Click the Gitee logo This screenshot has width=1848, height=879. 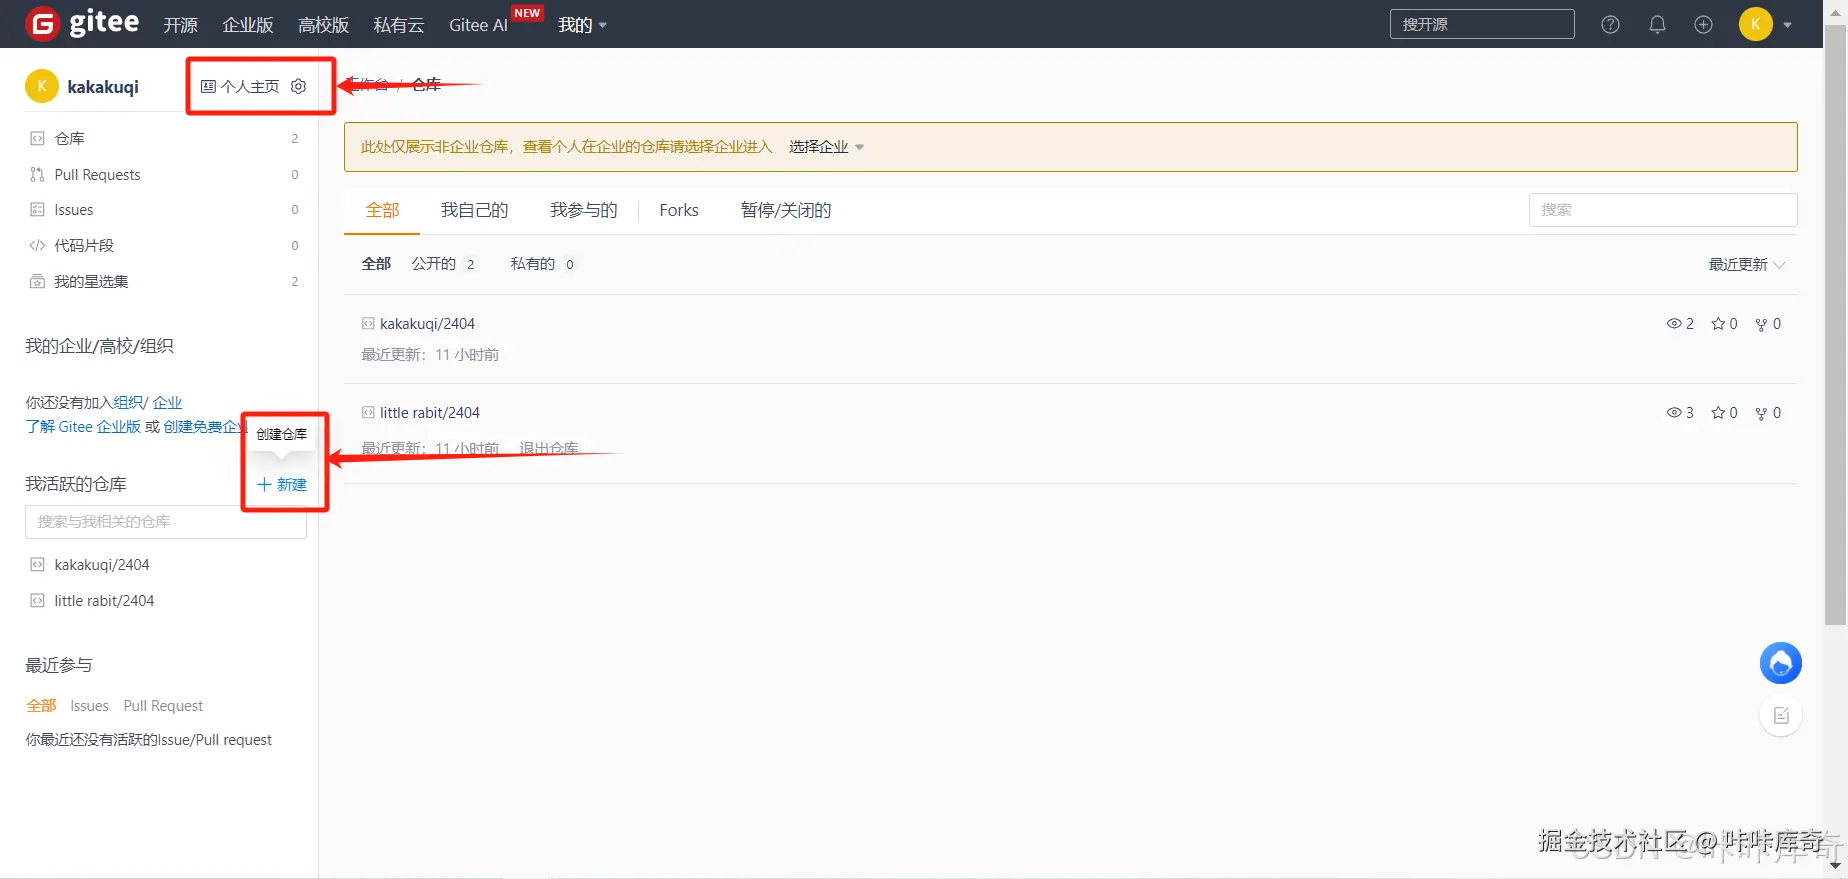[x=82, y=23]
